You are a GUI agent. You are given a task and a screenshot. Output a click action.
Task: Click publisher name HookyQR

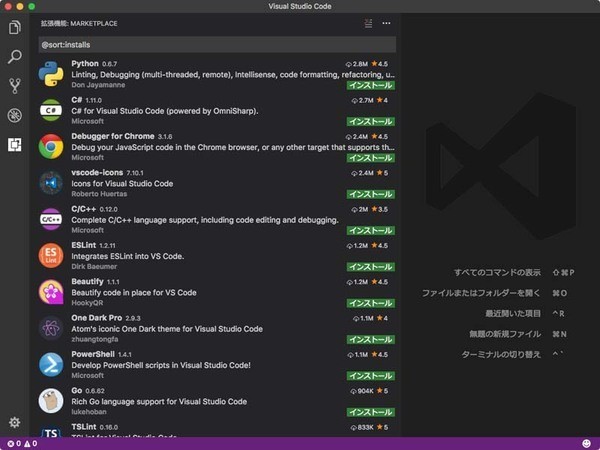point(87,303)
